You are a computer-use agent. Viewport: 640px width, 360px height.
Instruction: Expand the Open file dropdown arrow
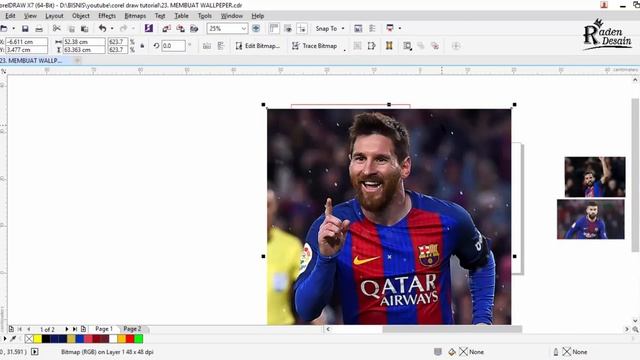coord(13,29)
